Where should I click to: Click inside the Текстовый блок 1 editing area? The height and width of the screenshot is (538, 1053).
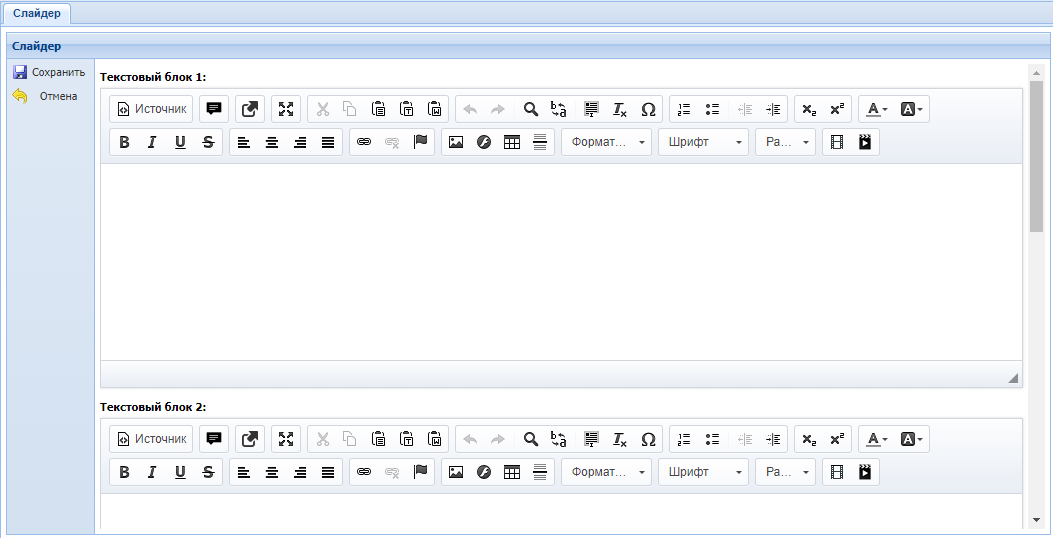[x=560, y=260]
